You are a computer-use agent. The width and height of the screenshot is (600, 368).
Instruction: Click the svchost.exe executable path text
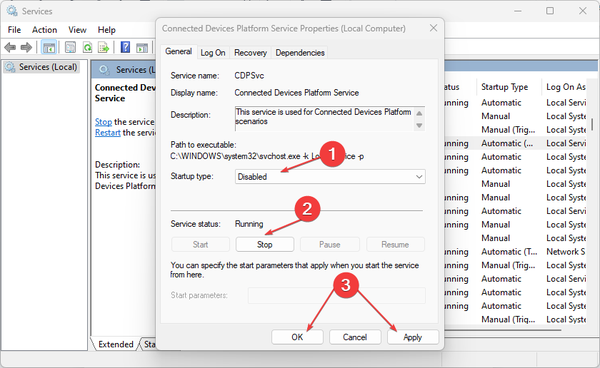[267, 156]
